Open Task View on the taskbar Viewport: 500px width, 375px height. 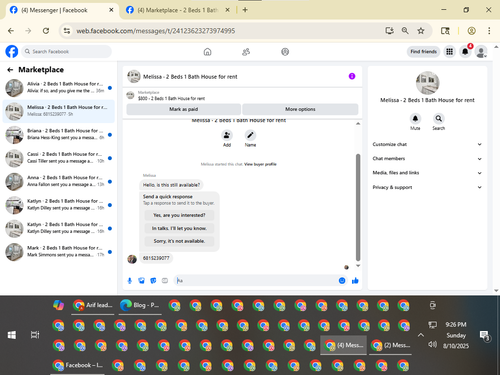(x=35, y=335)
